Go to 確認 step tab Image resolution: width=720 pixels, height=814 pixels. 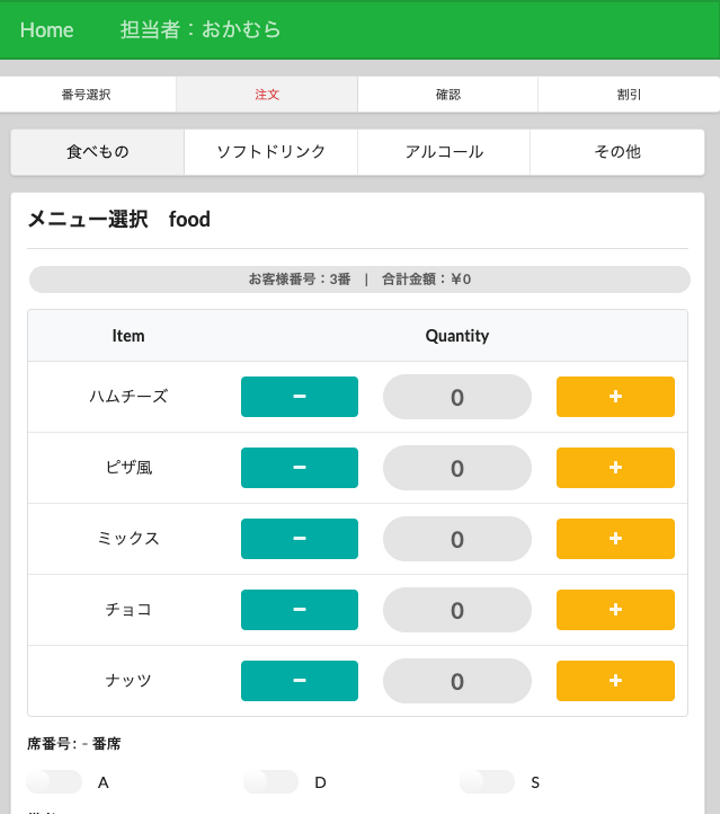[448, 95]
